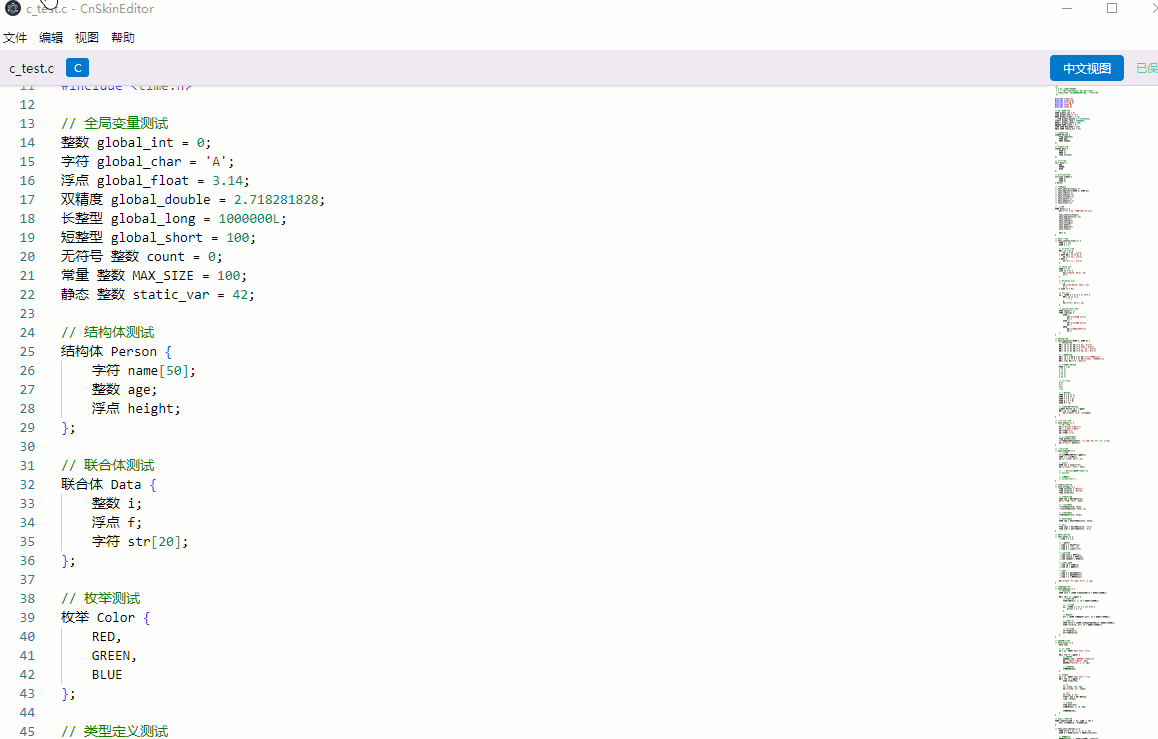Screen dimensions: 1158x739
Task: Toggle the 中文视图 view button
Action: (x=1086, y=68)
